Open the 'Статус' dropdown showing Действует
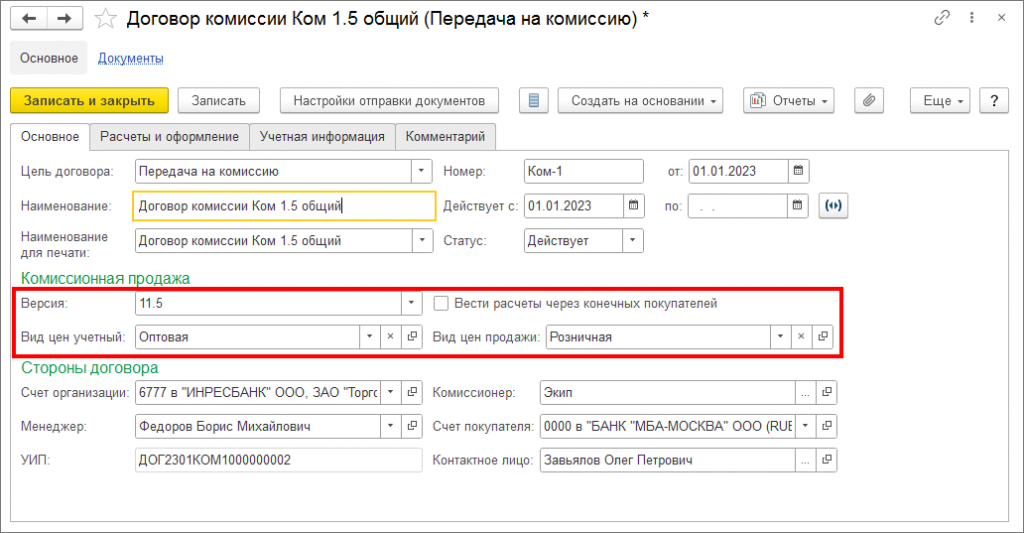The image size is (1024, 533). pos(632,240)
